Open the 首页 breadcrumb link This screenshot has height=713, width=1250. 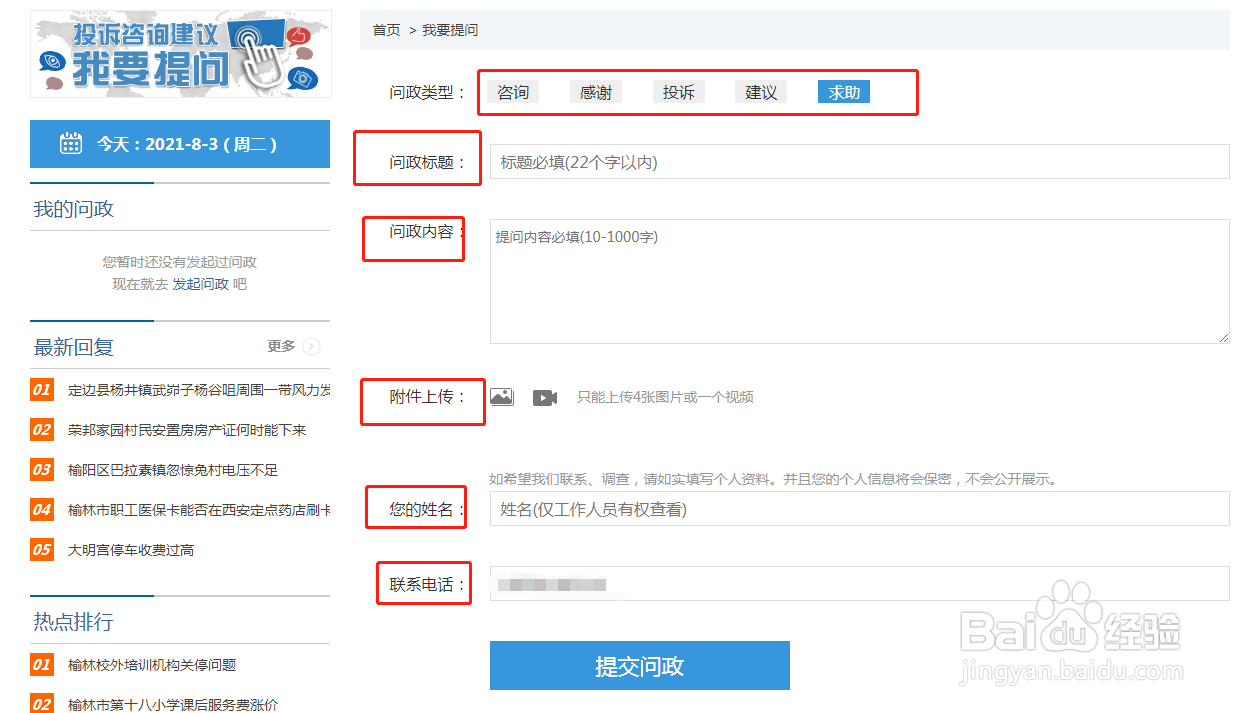(386, 30)
